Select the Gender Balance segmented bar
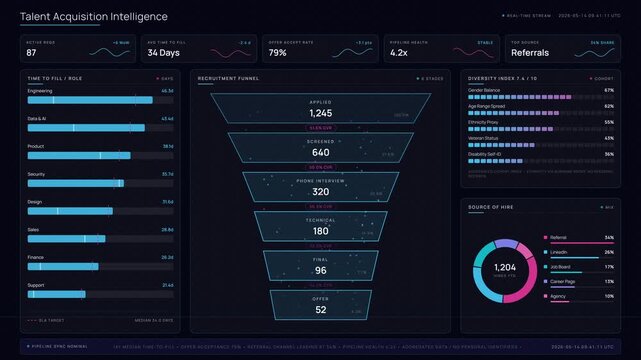The height and width of the screenshot is (360, 641). [x=541, y=97]
